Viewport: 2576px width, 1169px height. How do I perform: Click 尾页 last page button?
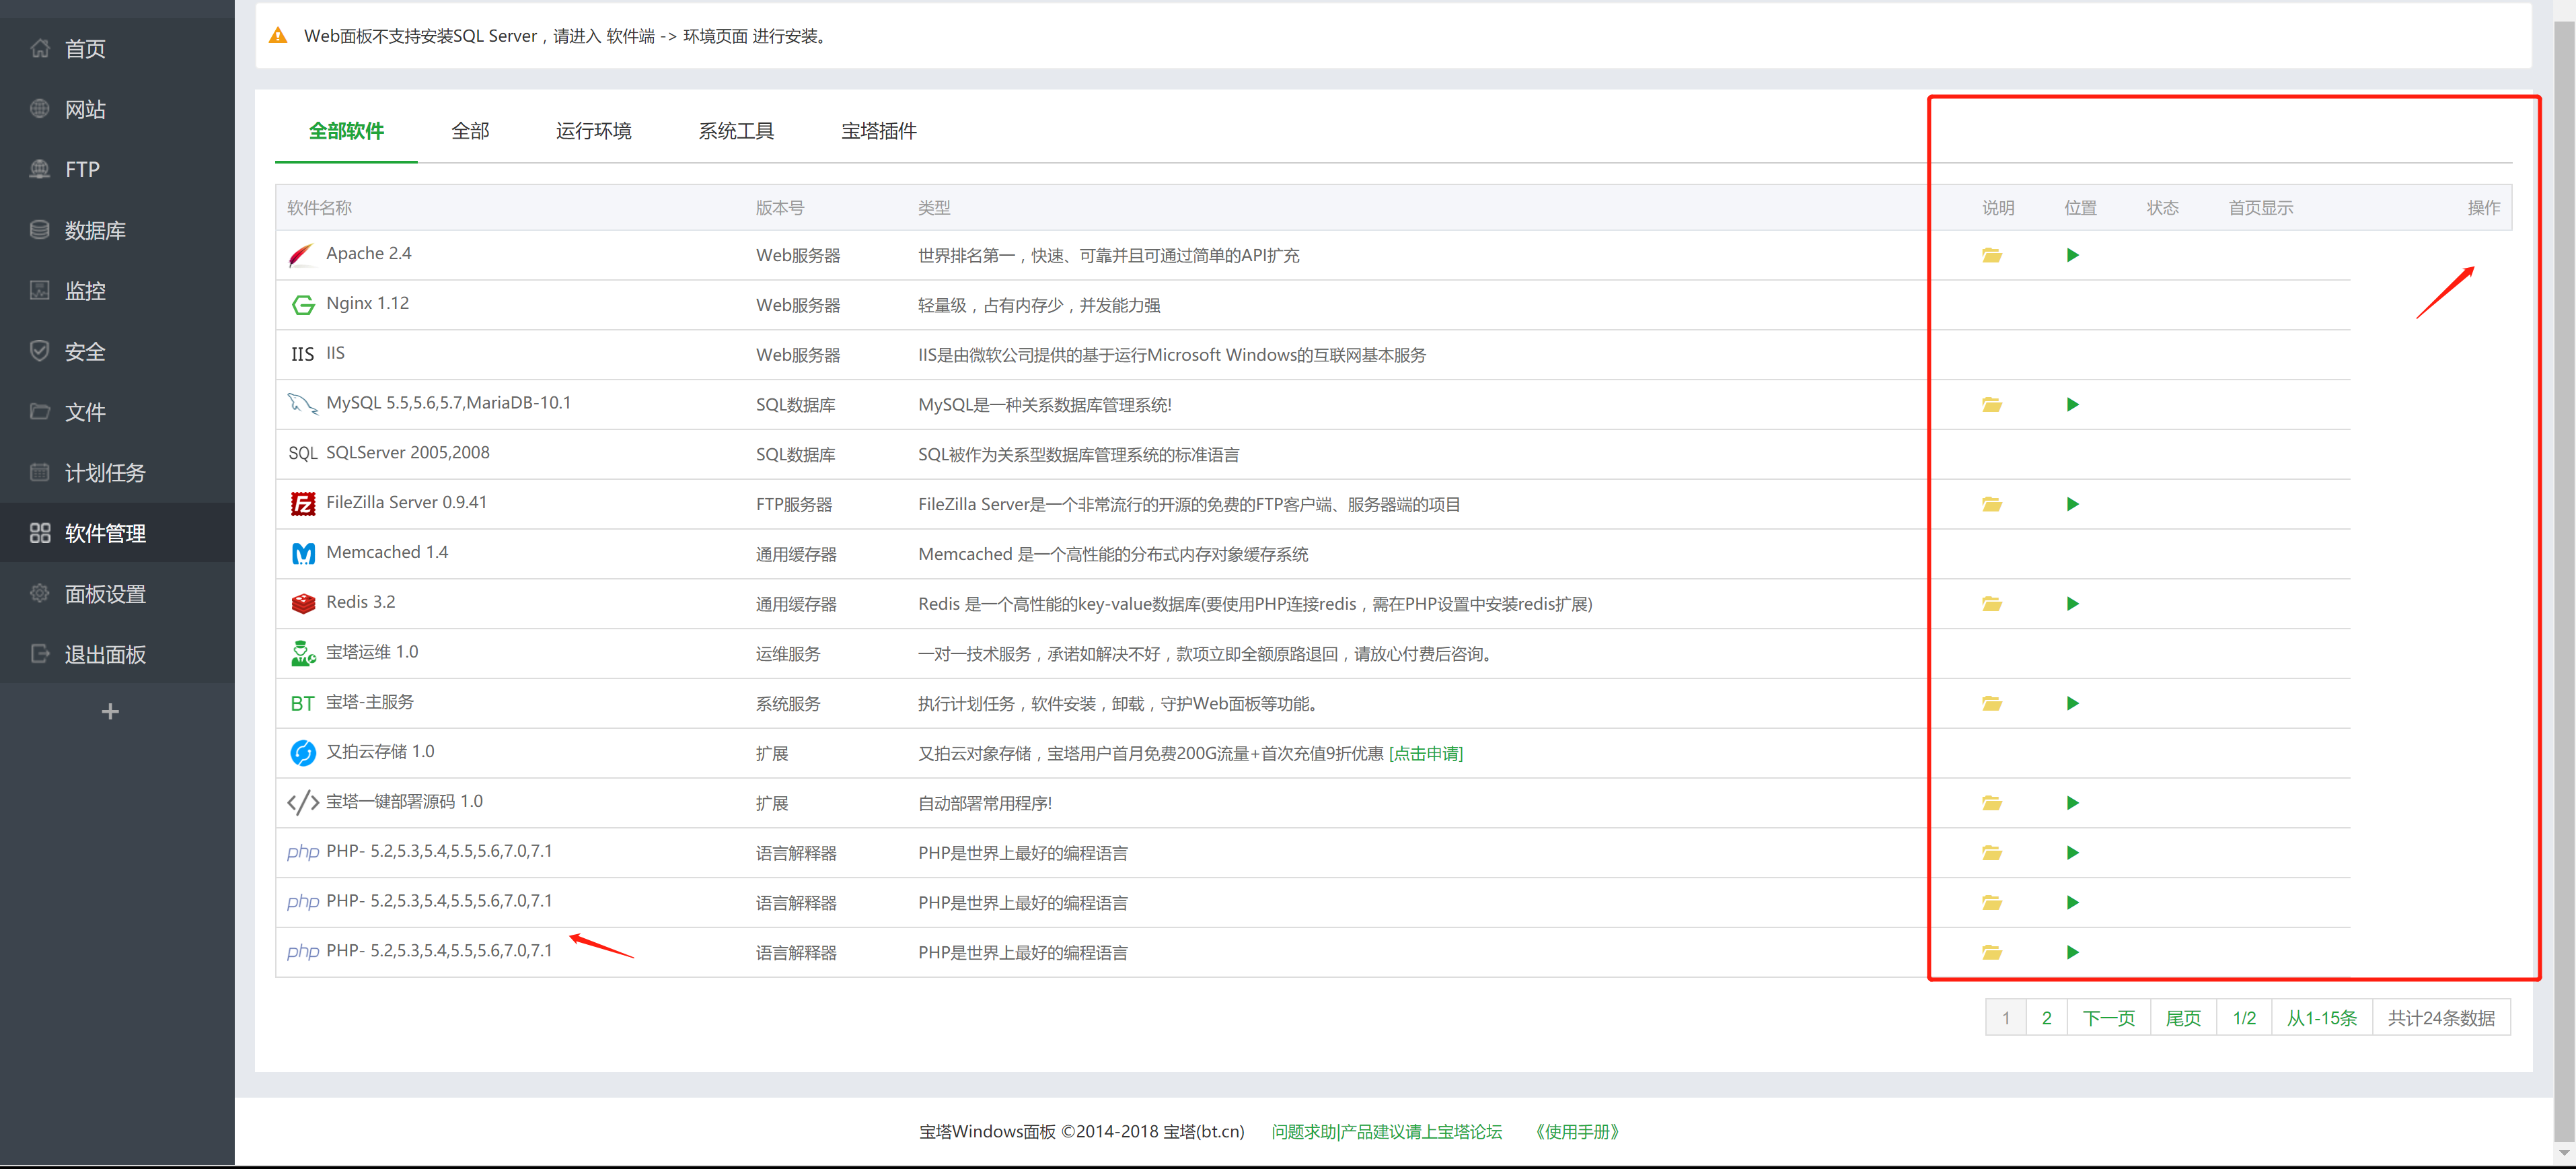[2183, 1017]
